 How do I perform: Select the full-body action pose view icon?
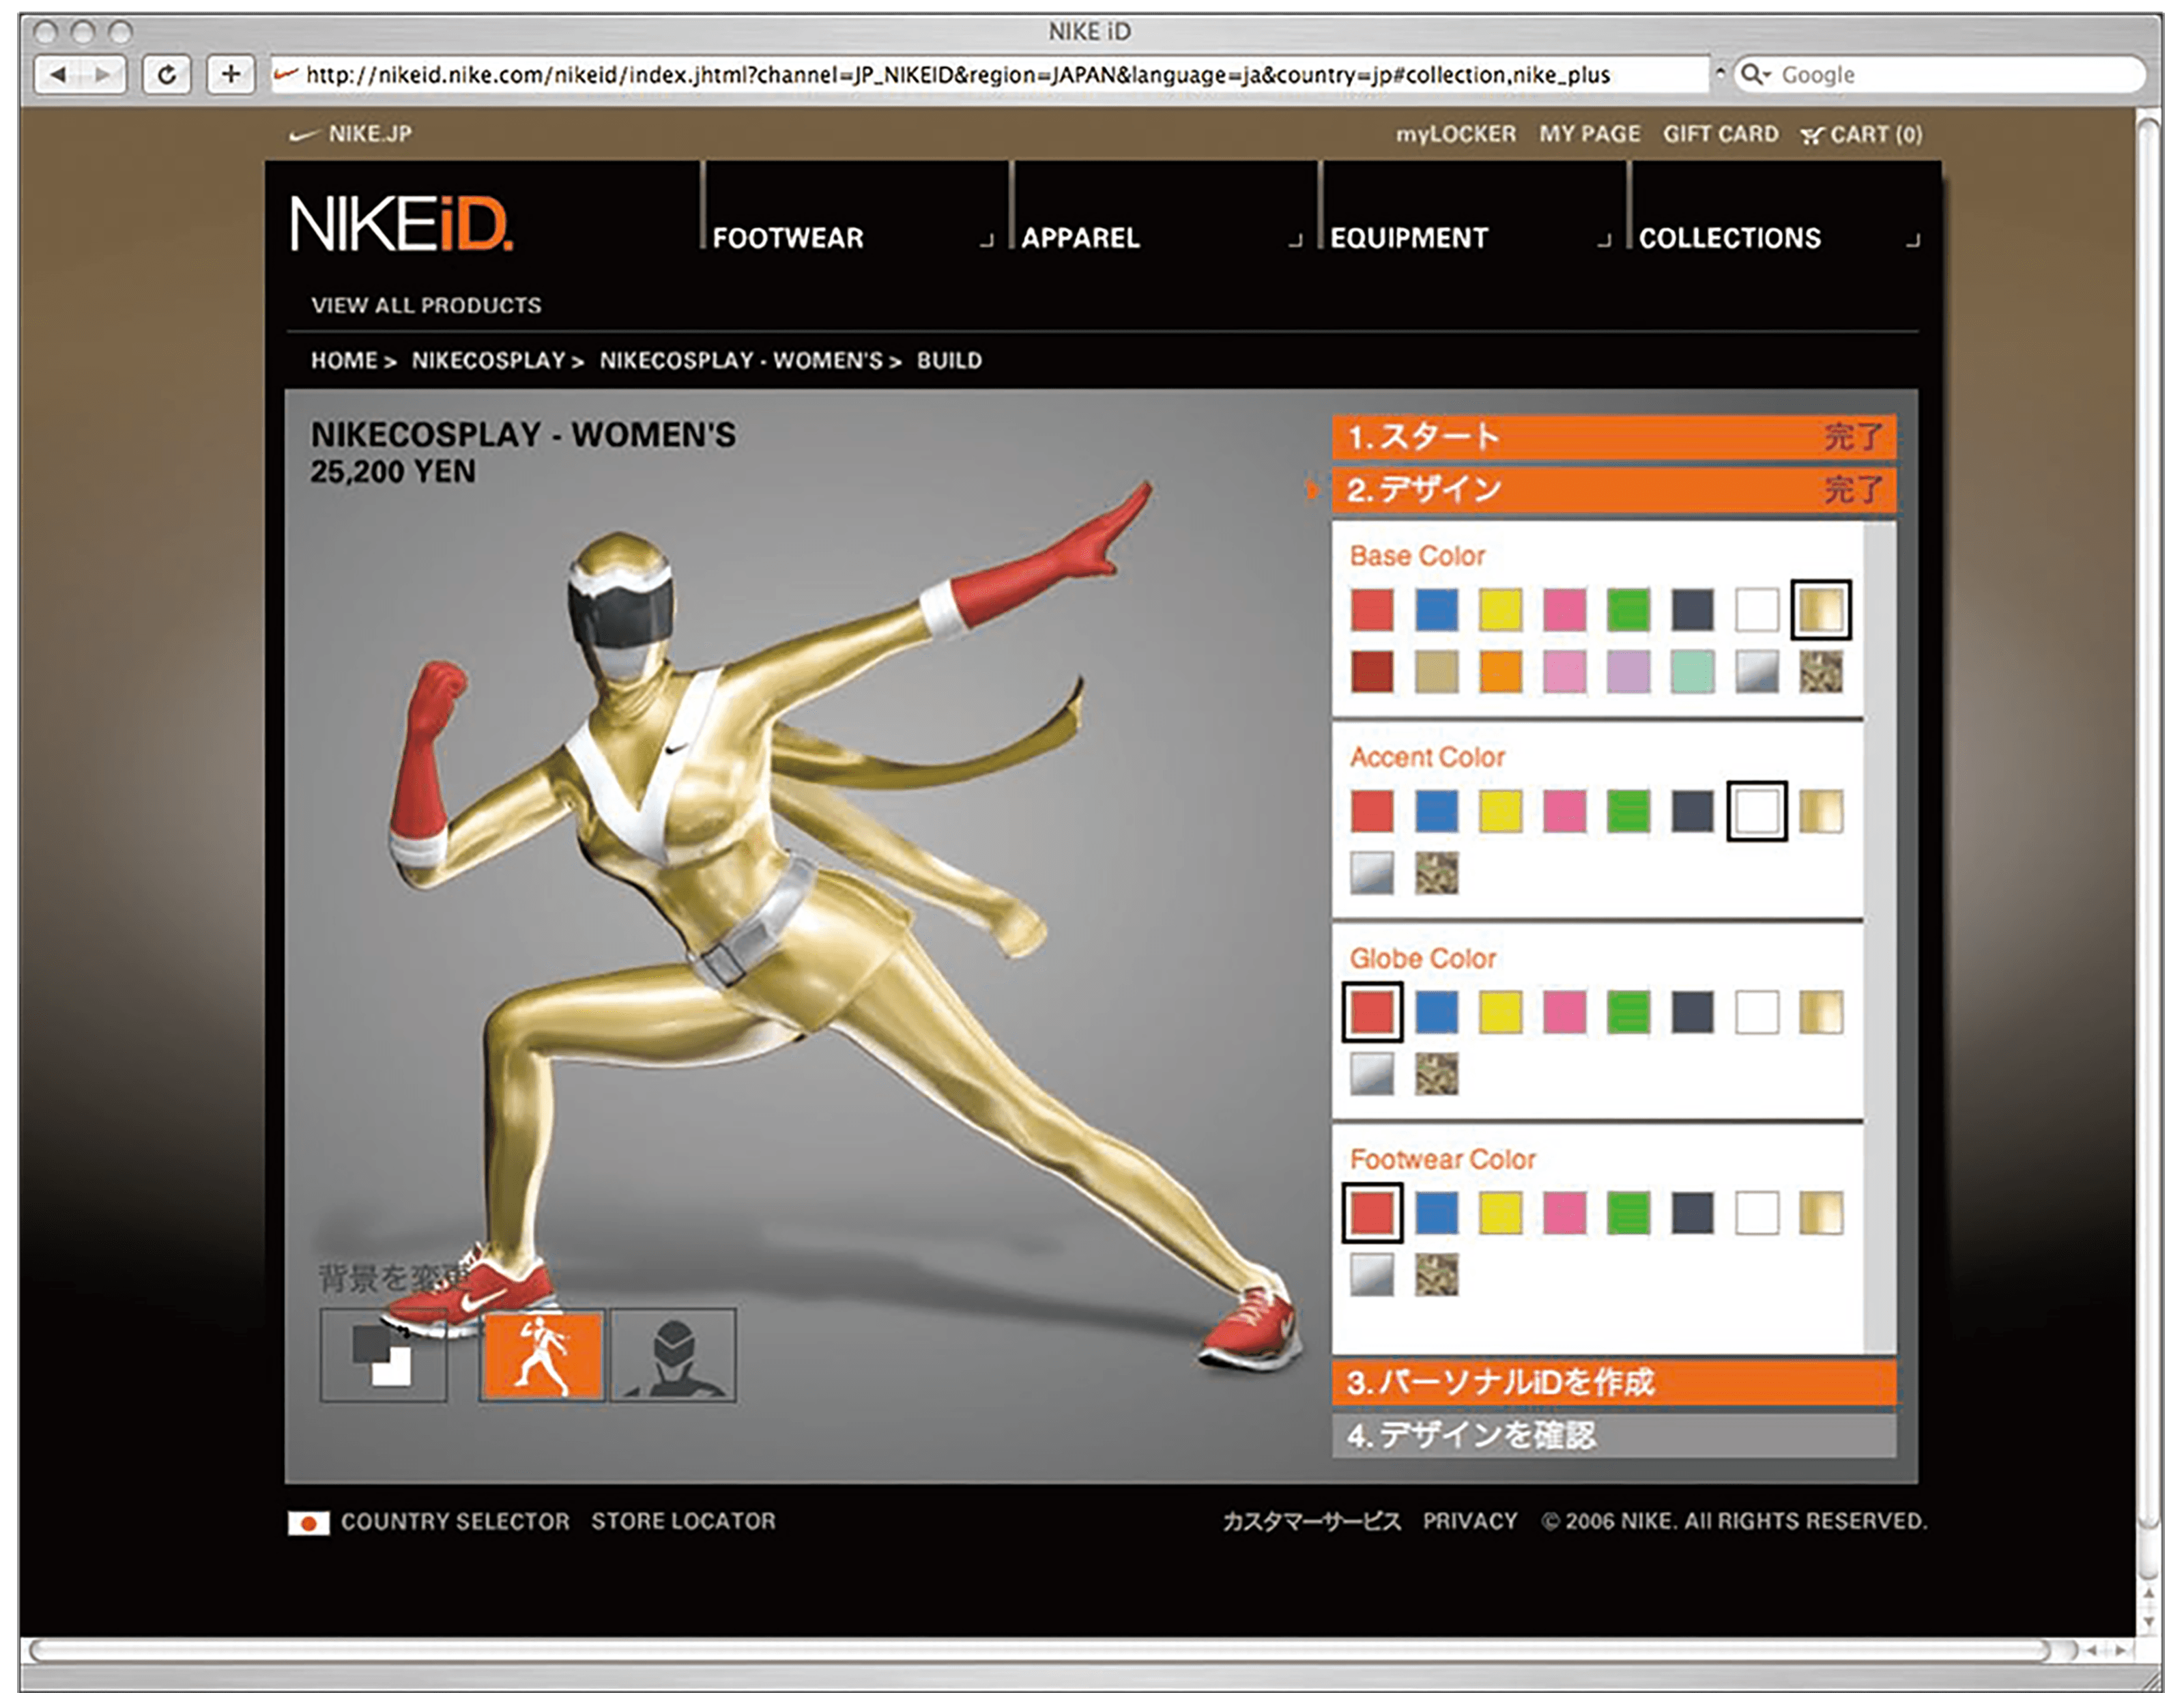click(x=542, y=1355)
